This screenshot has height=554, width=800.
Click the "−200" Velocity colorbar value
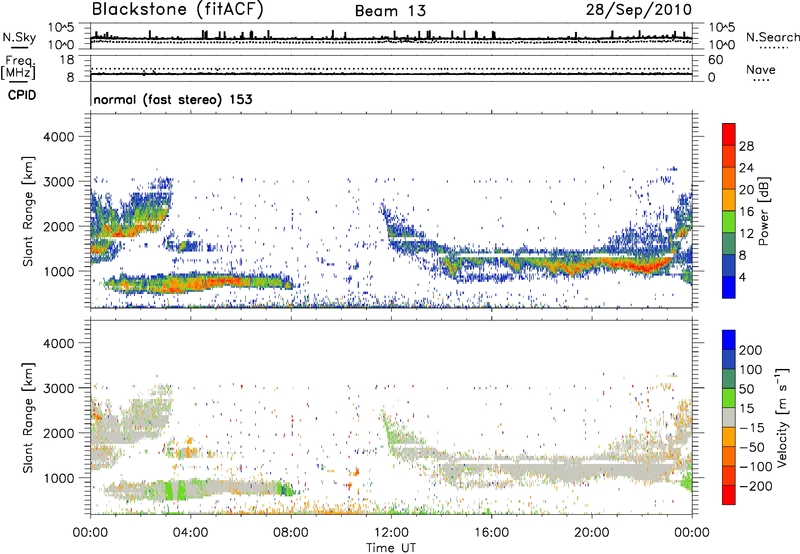pos(756,486)
